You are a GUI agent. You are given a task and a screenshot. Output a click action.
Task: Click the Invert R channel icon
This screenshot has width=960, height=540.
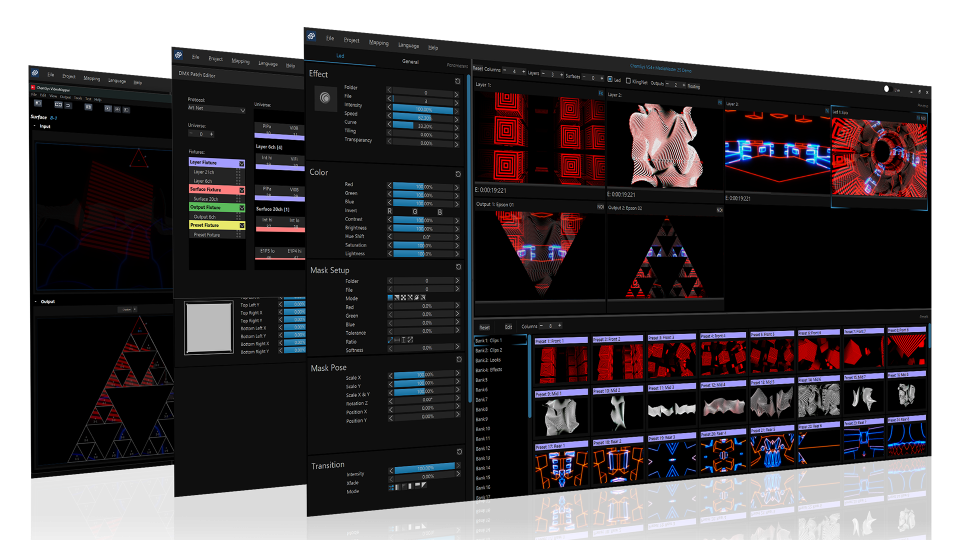point(392,211)
